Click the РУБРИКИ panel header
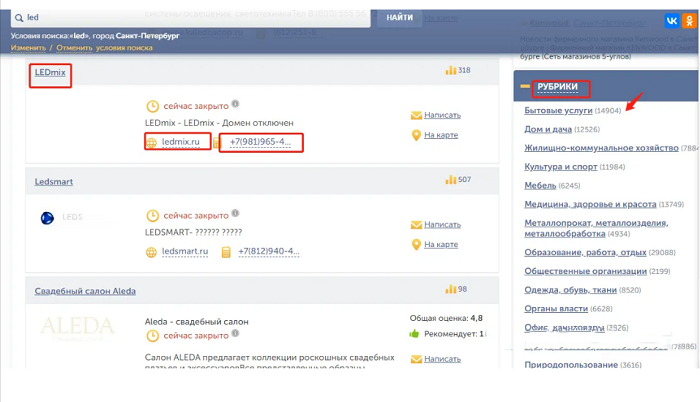Viewport: 700px width, 402px height. point(557,87)
